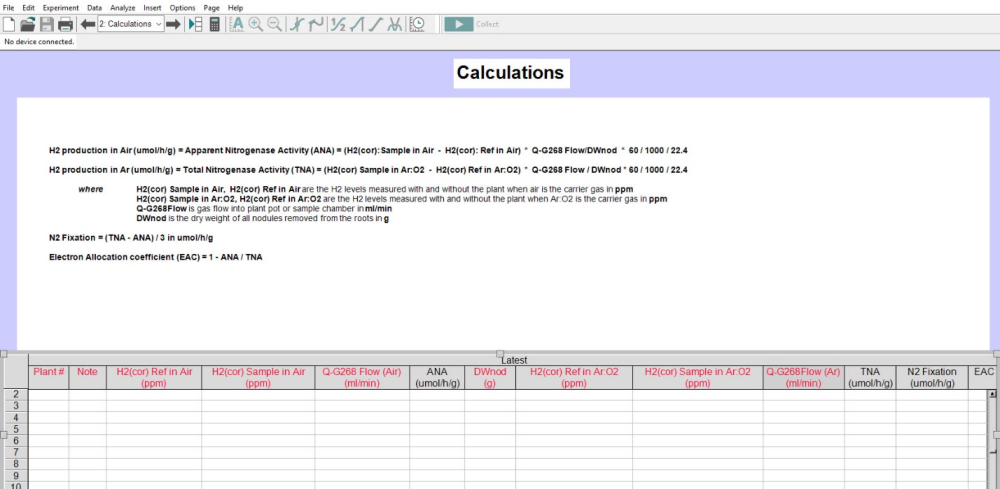
Task: Go to the previous page with left arrow
Action: [x=88, y=24]
